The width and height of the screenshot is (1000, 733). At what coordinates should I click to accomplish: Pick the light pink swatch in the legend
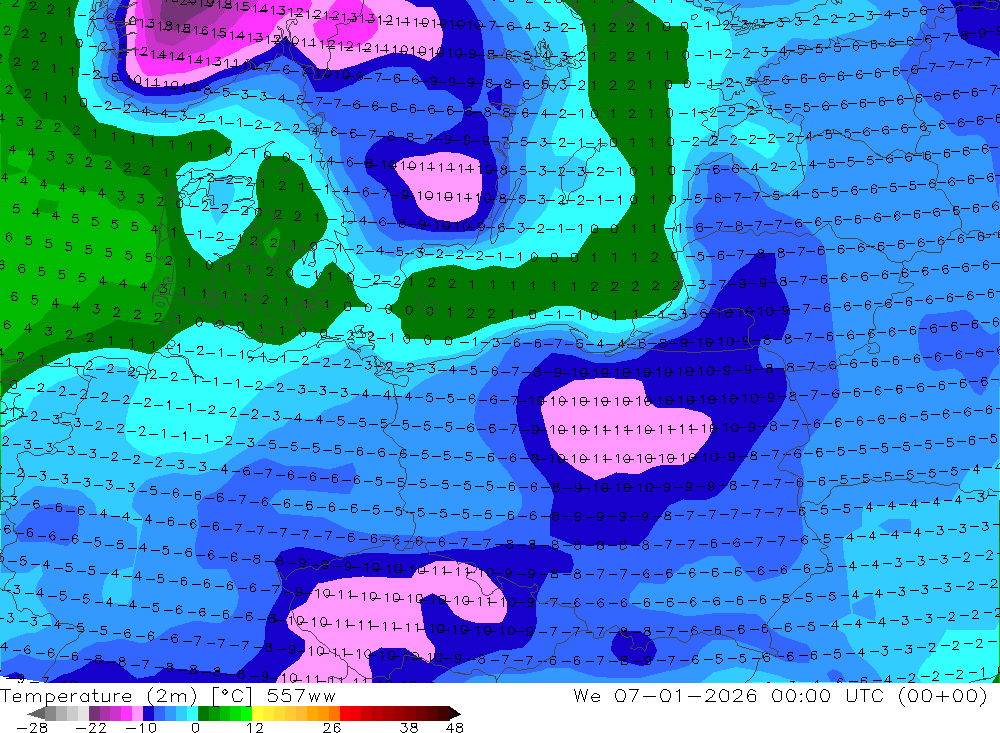(x=137, y=713)
